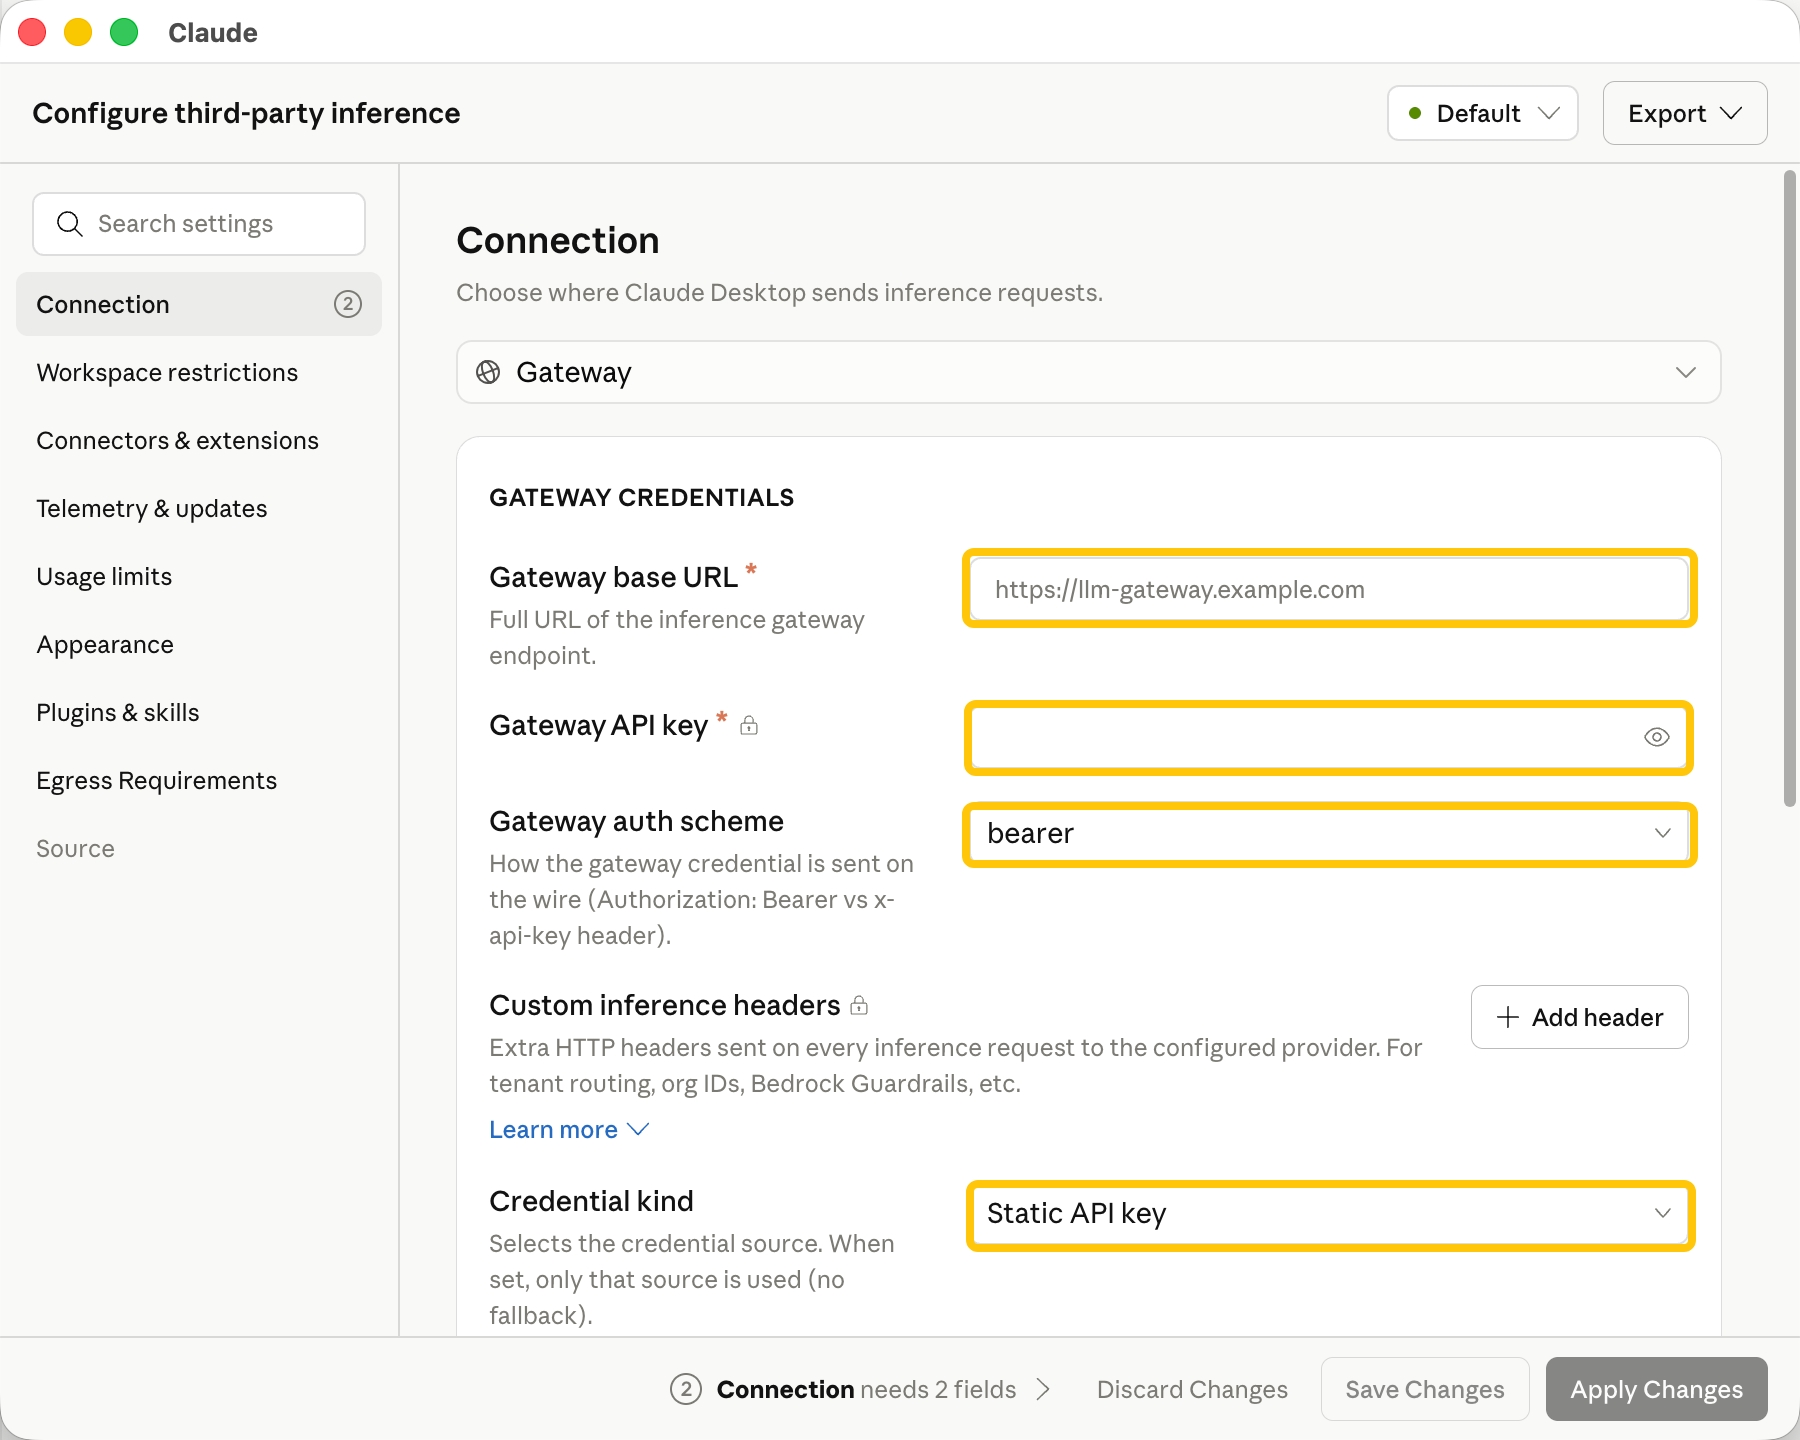
Task: Click the green status dot on Default button
Action: 1415,113
